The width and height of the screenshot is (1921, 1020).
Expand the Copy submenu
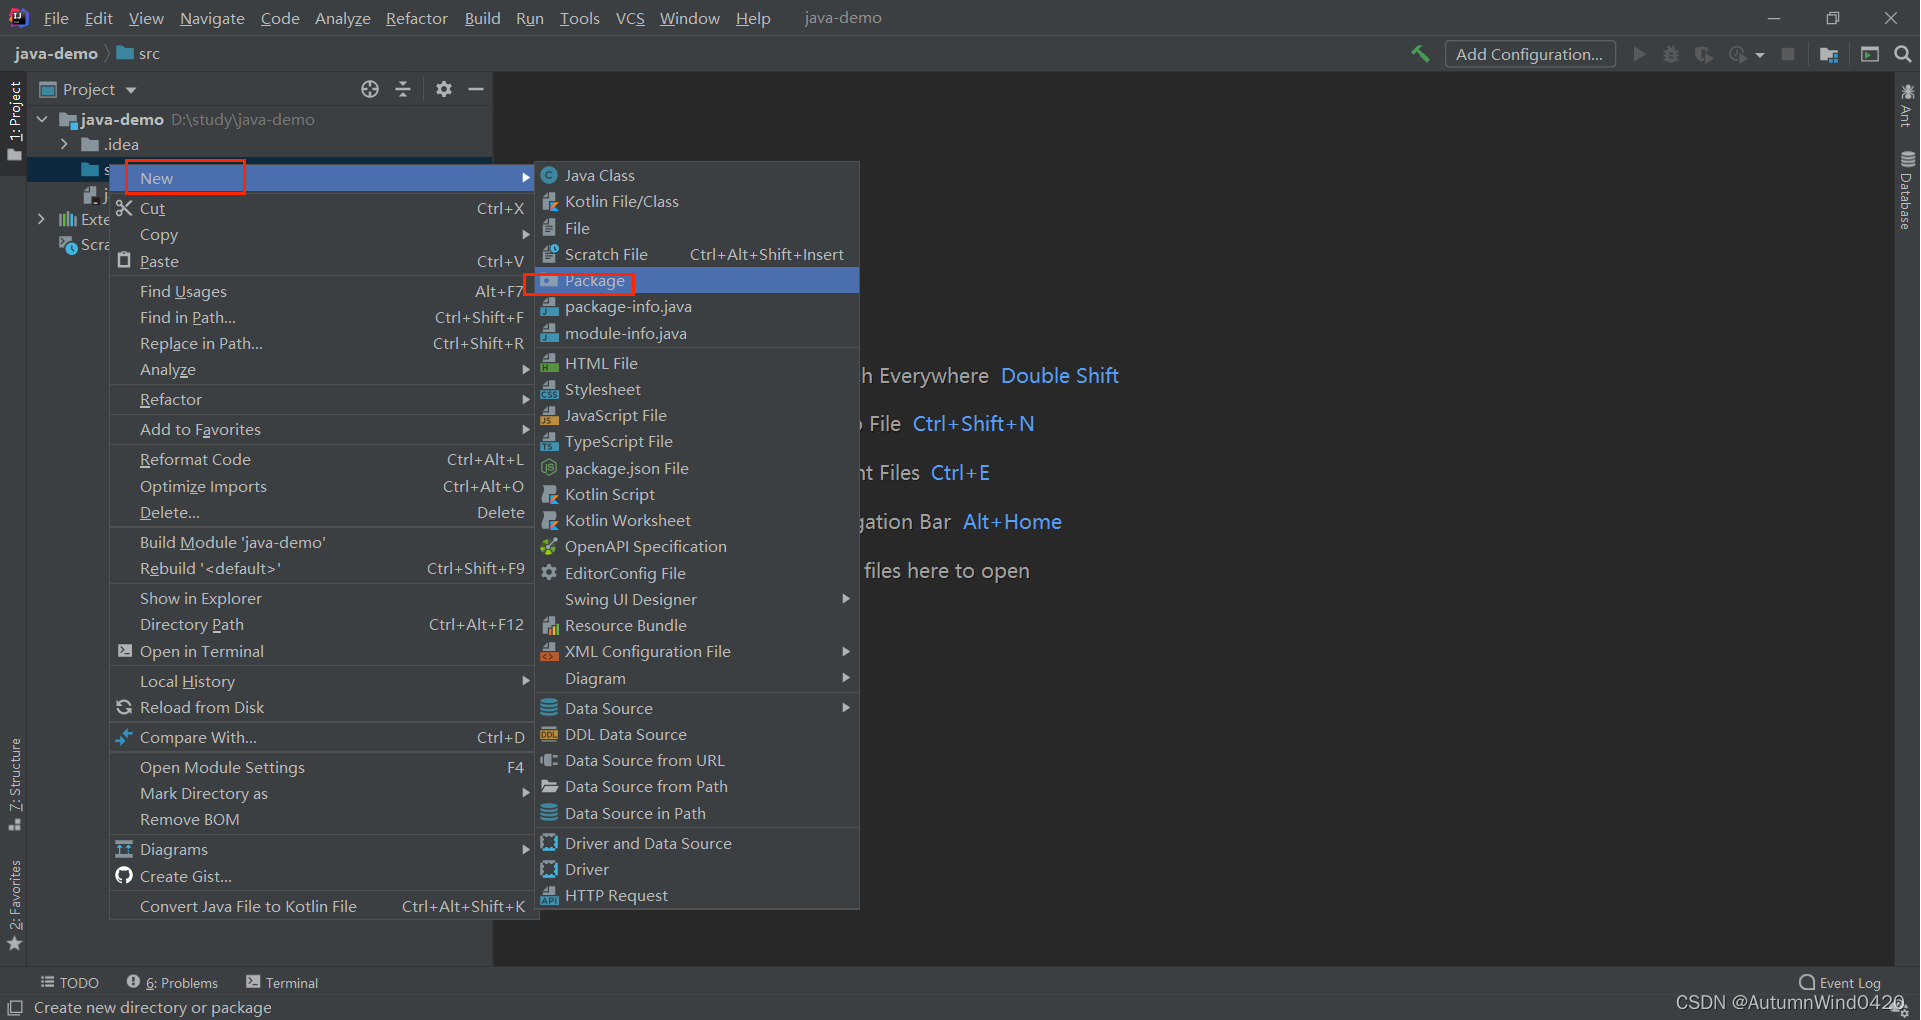pyautogui.click(x=322, y=234)
